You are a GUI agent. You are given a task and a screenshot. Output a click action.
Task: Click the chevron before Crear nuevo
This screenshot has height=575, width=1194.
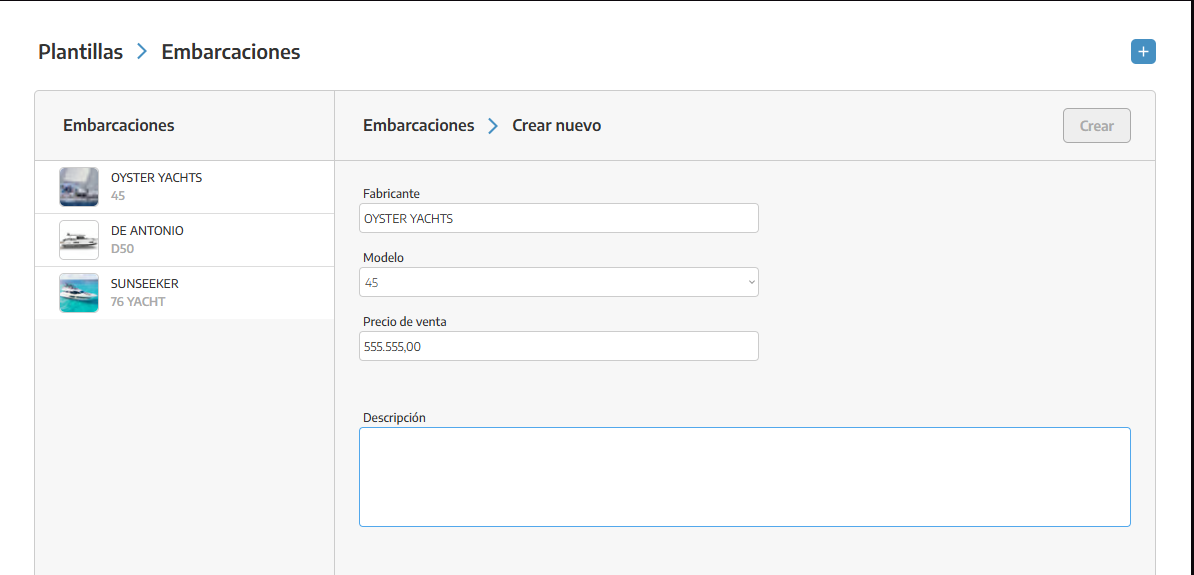493,126
